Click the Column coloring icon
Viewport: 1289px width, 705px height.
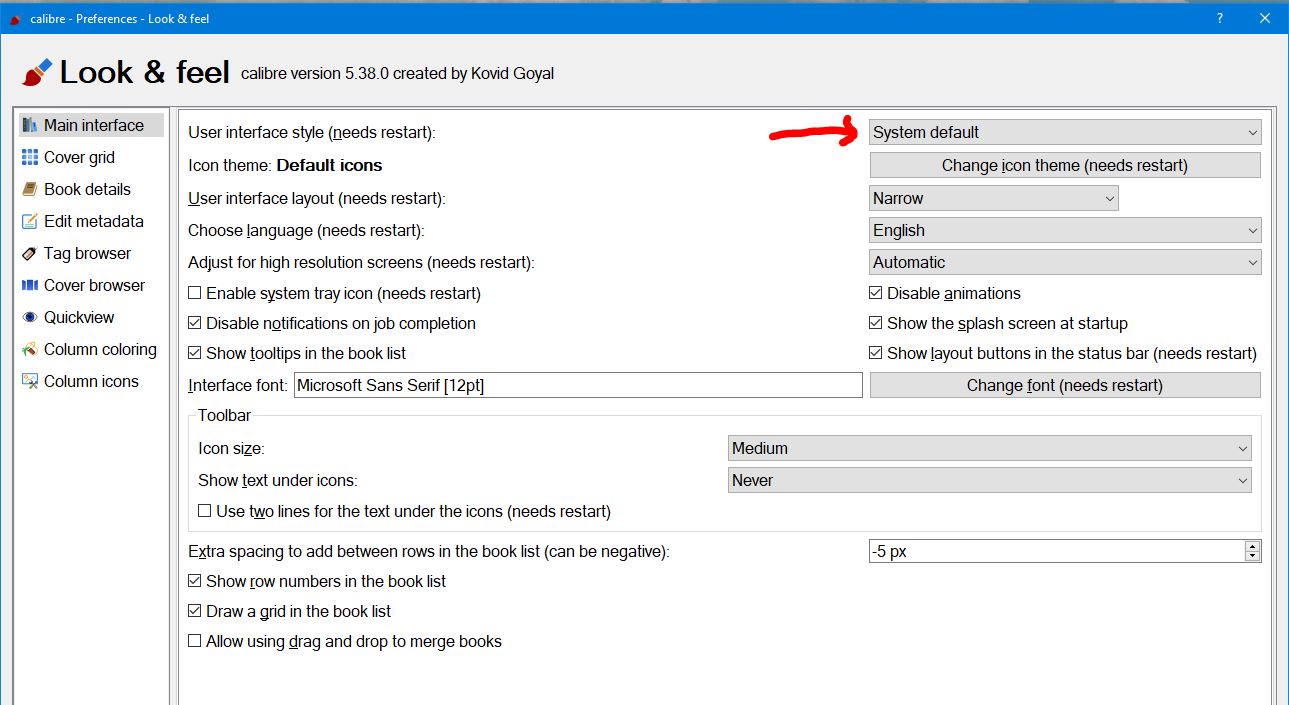point(30,349)
